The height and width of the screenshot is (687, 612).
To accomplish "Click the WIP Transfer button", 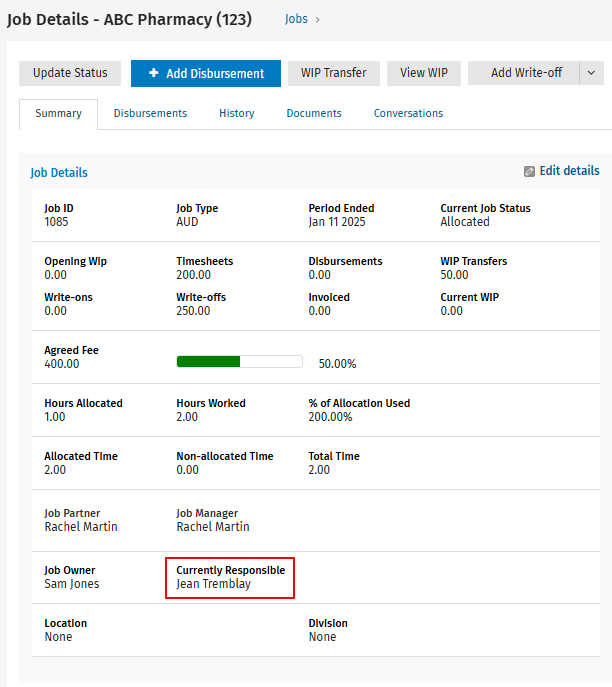I will coord(334,73).
